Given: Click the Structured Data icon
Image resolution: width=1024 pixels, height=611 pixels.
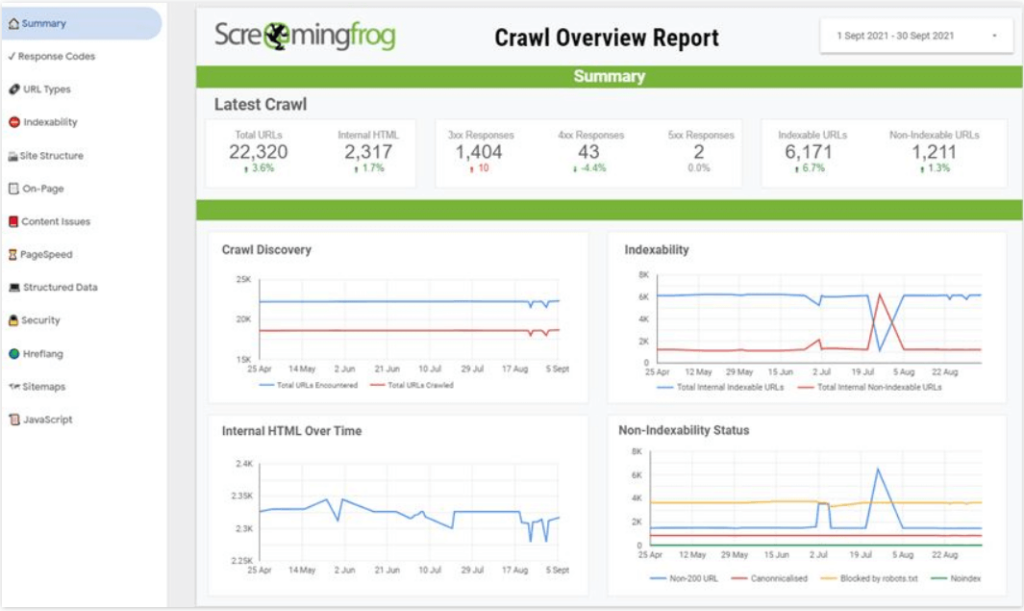Looking at the screenshot, I should pyautogui.click(x=12, y=287).
